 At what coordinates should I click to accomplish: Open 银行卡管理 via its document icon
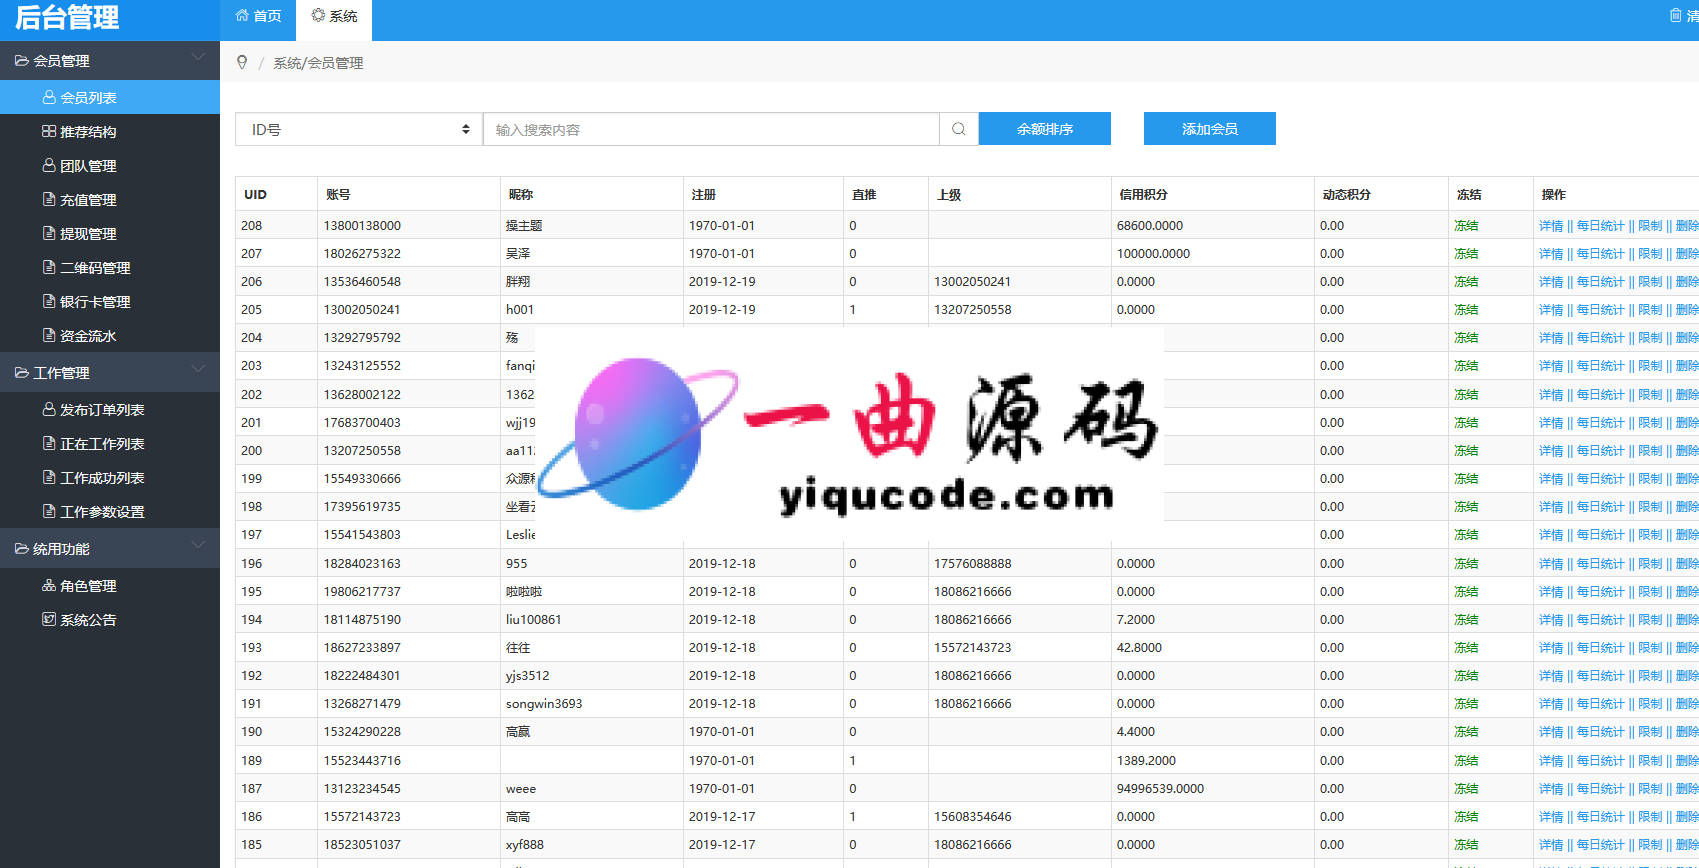48,302
